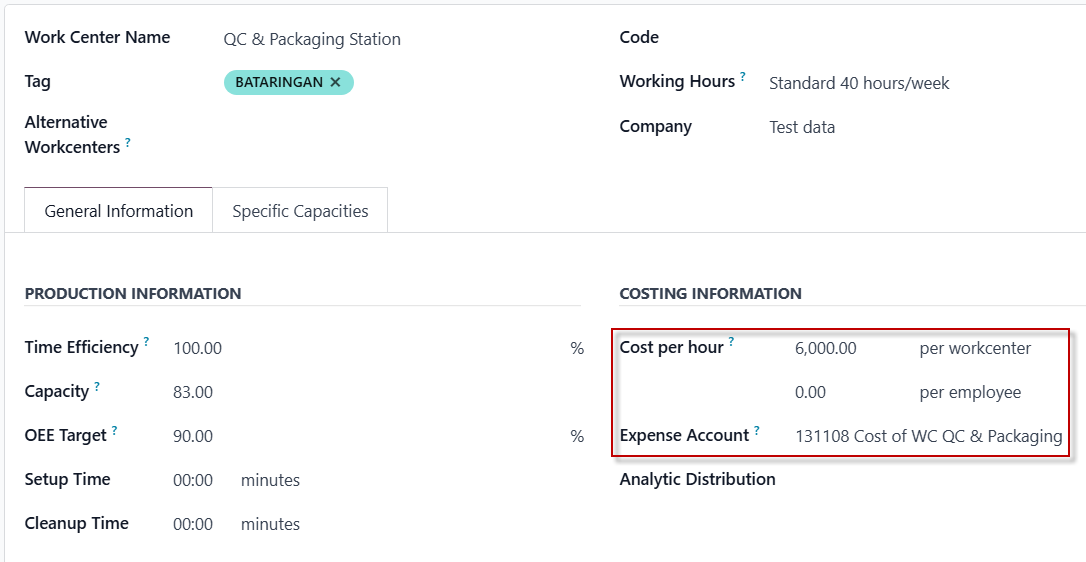This screenshot has width=1086, height=562.
Task: Remove the BATARINGAN tag with its X
Action: pyautogui.click(x=335, y=82)
